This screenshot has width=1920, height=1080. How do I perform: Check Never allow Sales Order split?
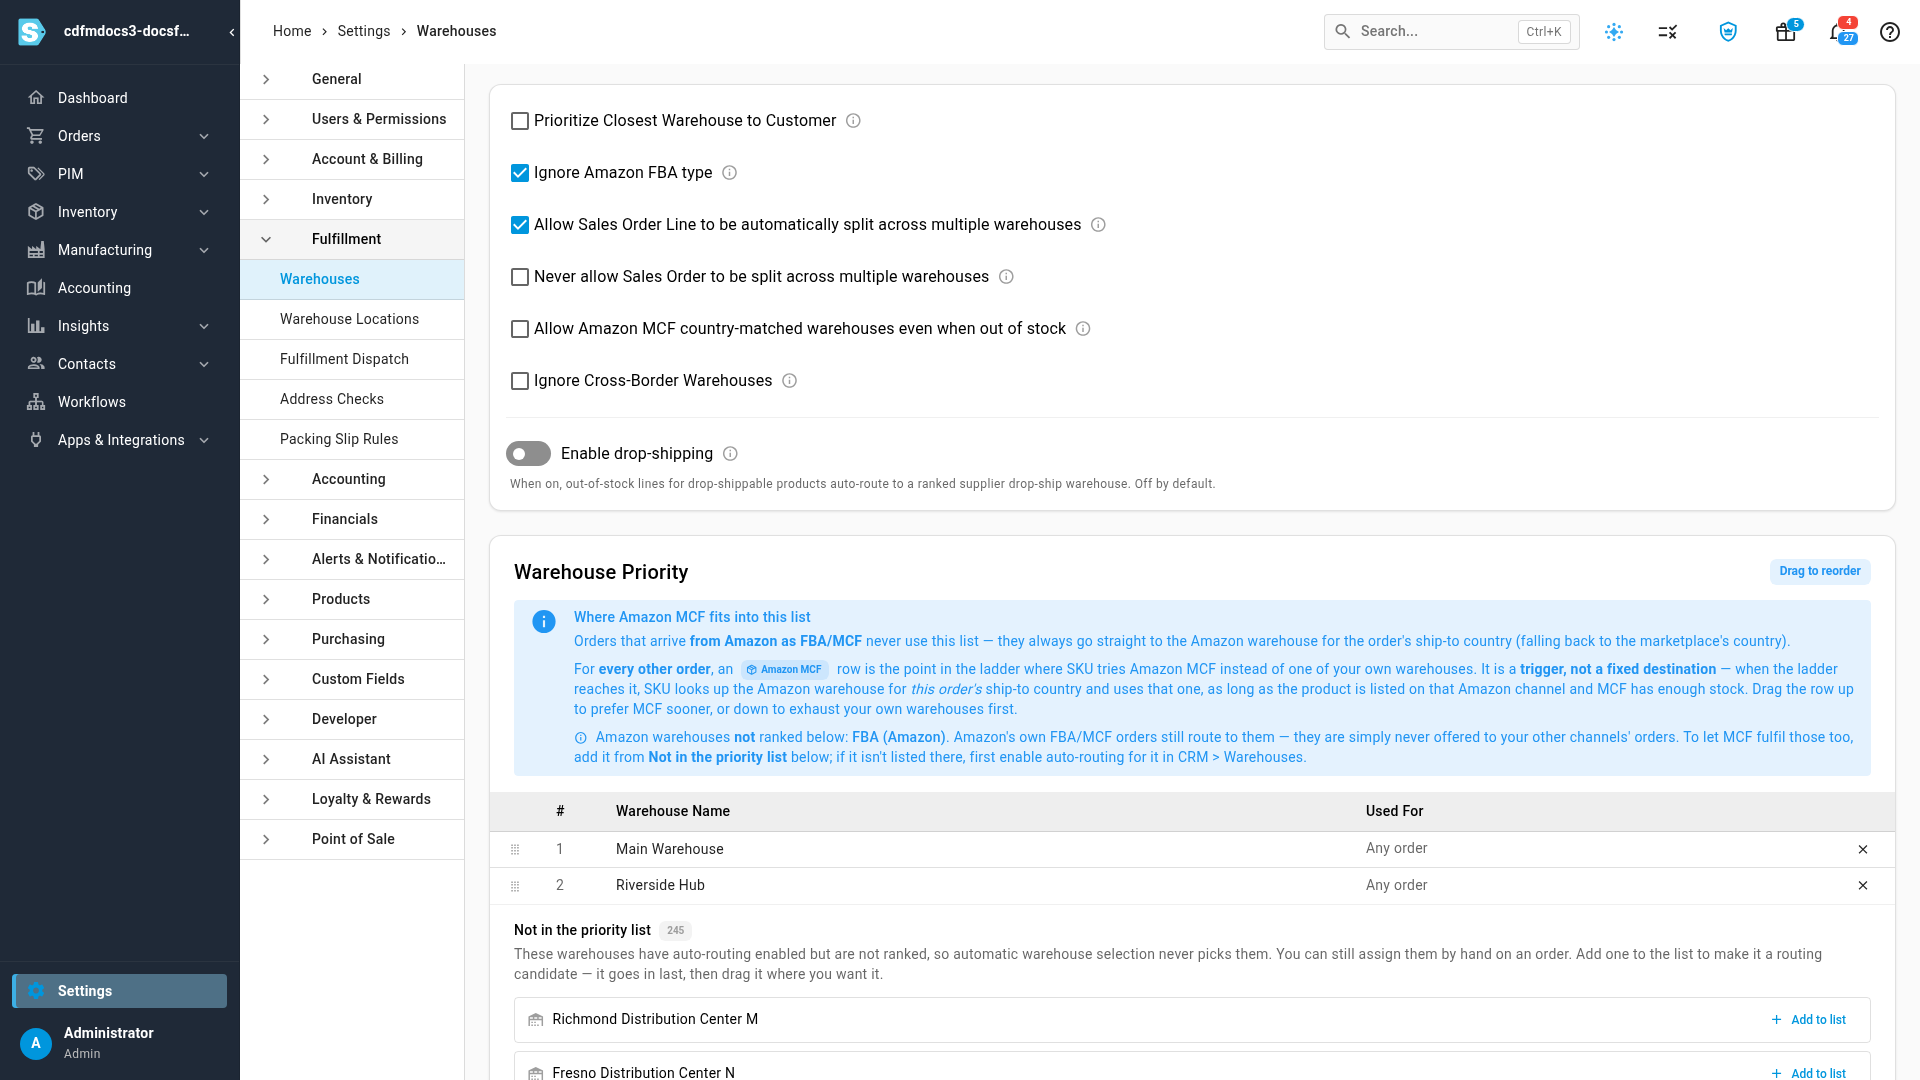tap(520, 277)
